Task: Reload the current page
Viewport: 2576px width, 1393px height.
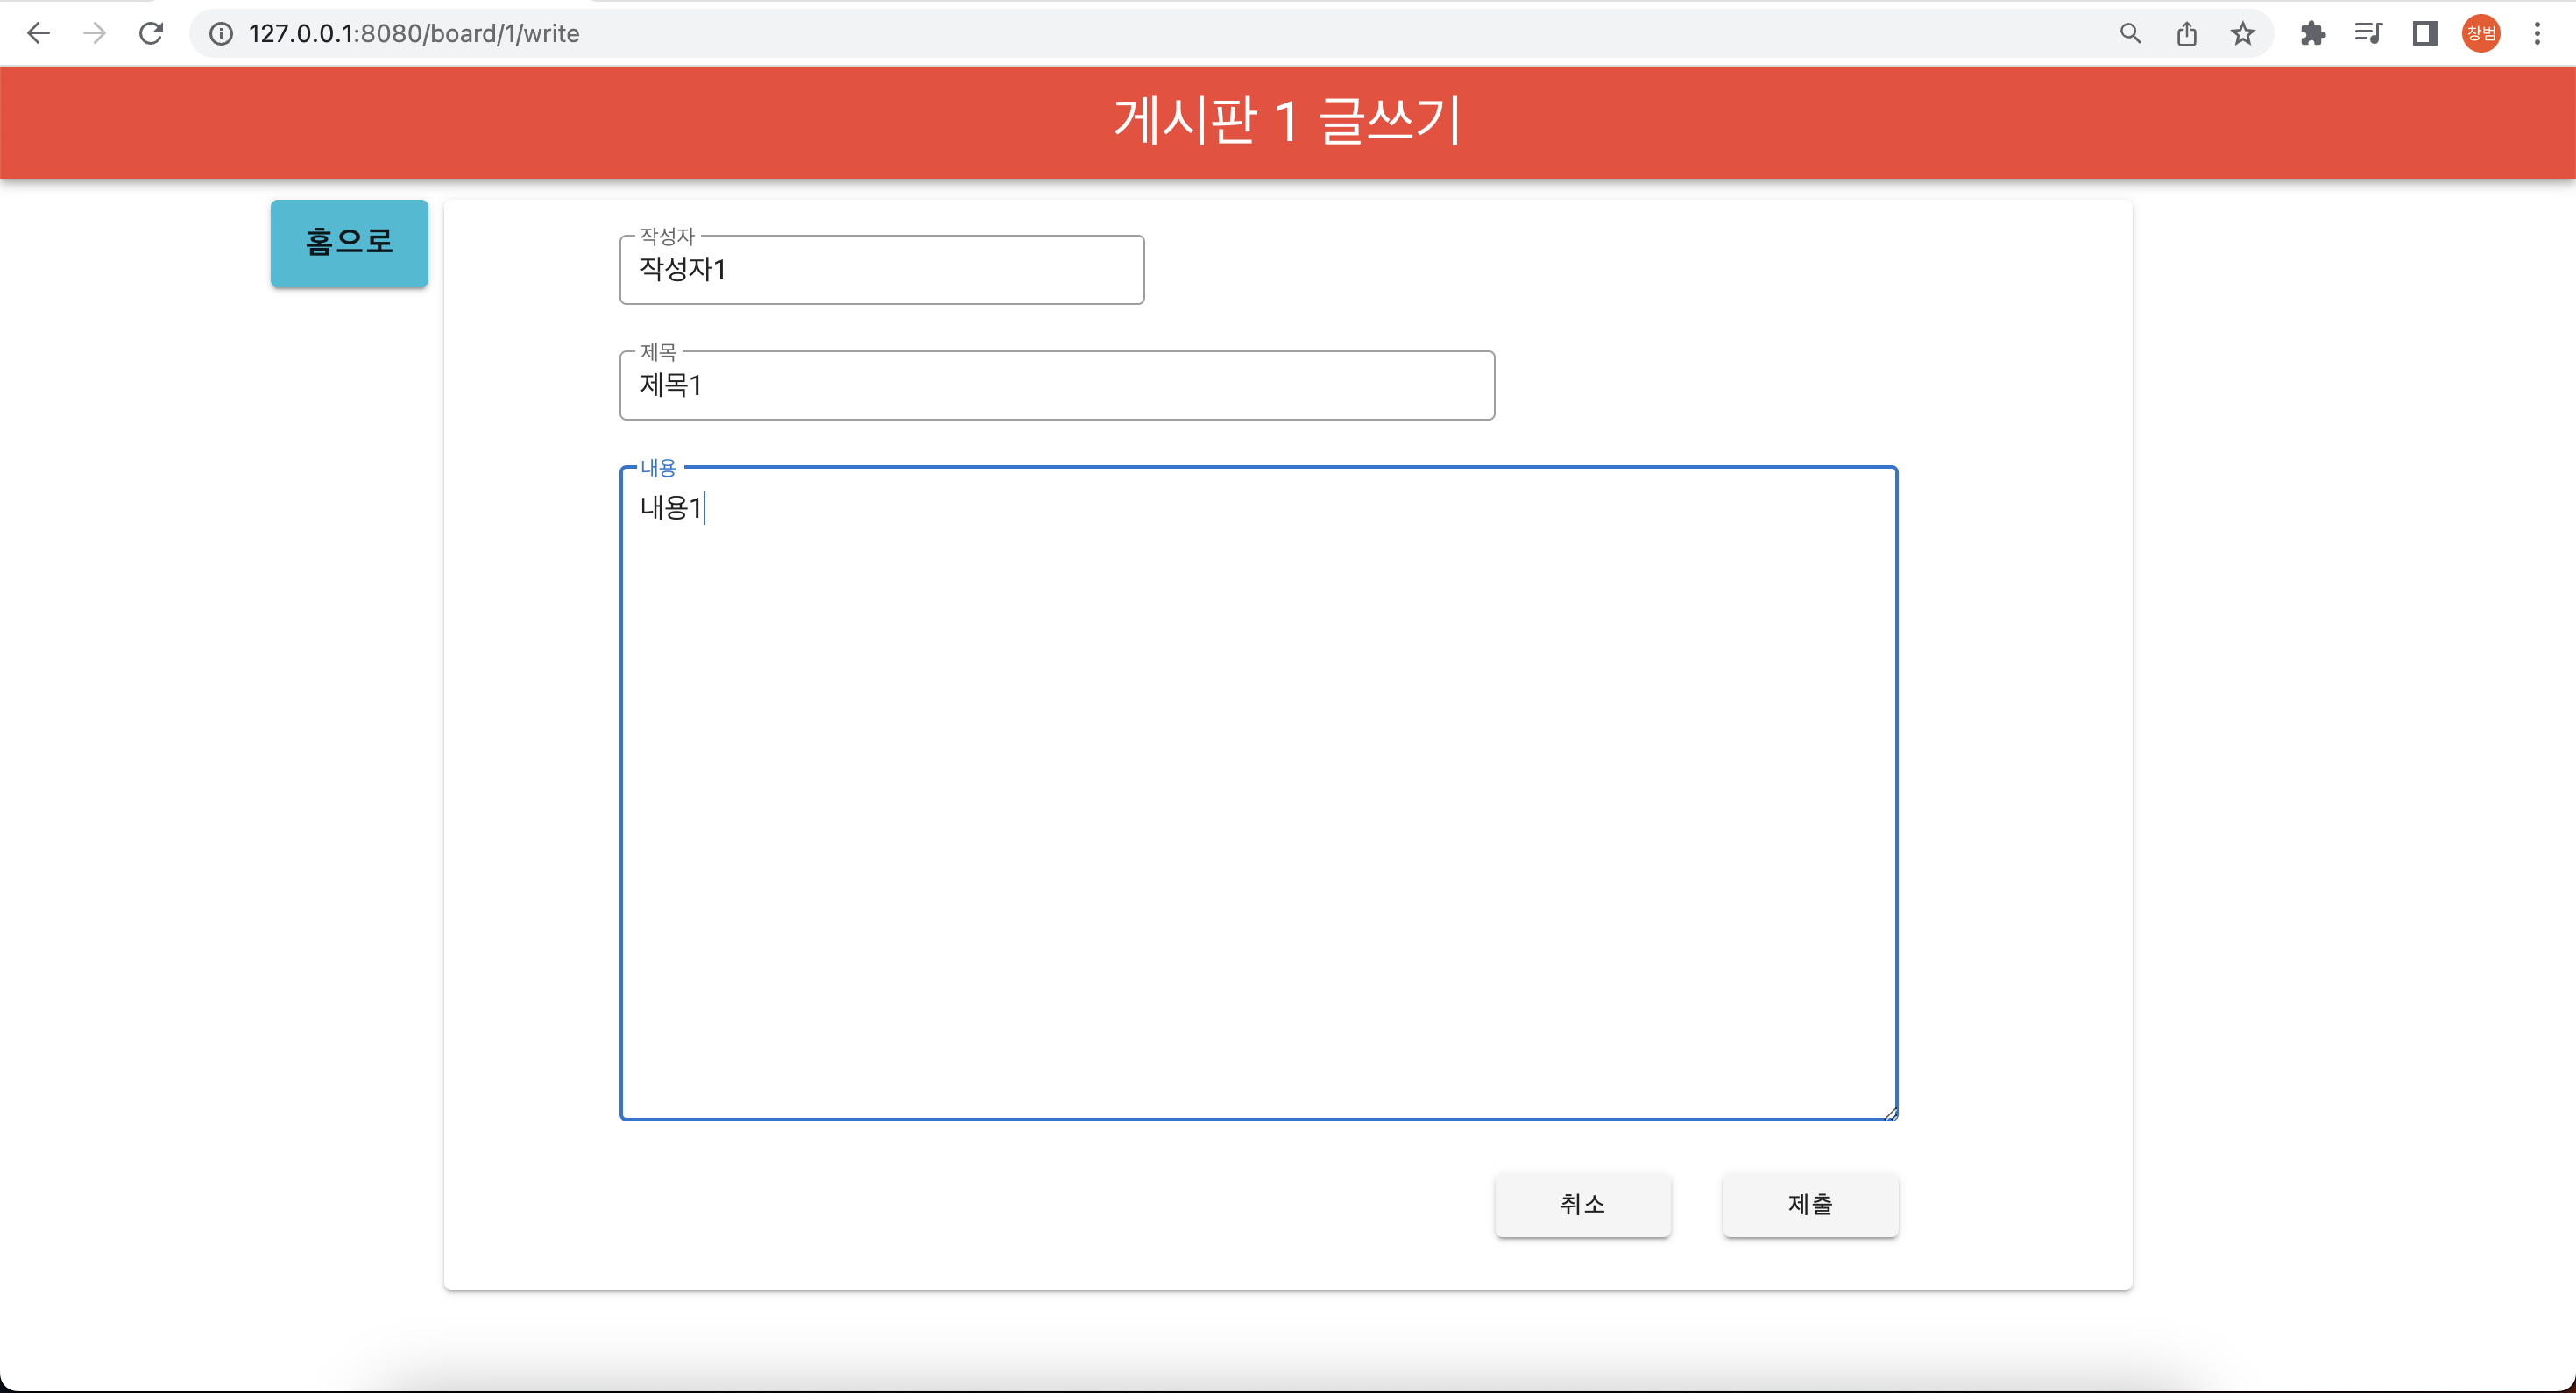Action: [x=151, y=34]
